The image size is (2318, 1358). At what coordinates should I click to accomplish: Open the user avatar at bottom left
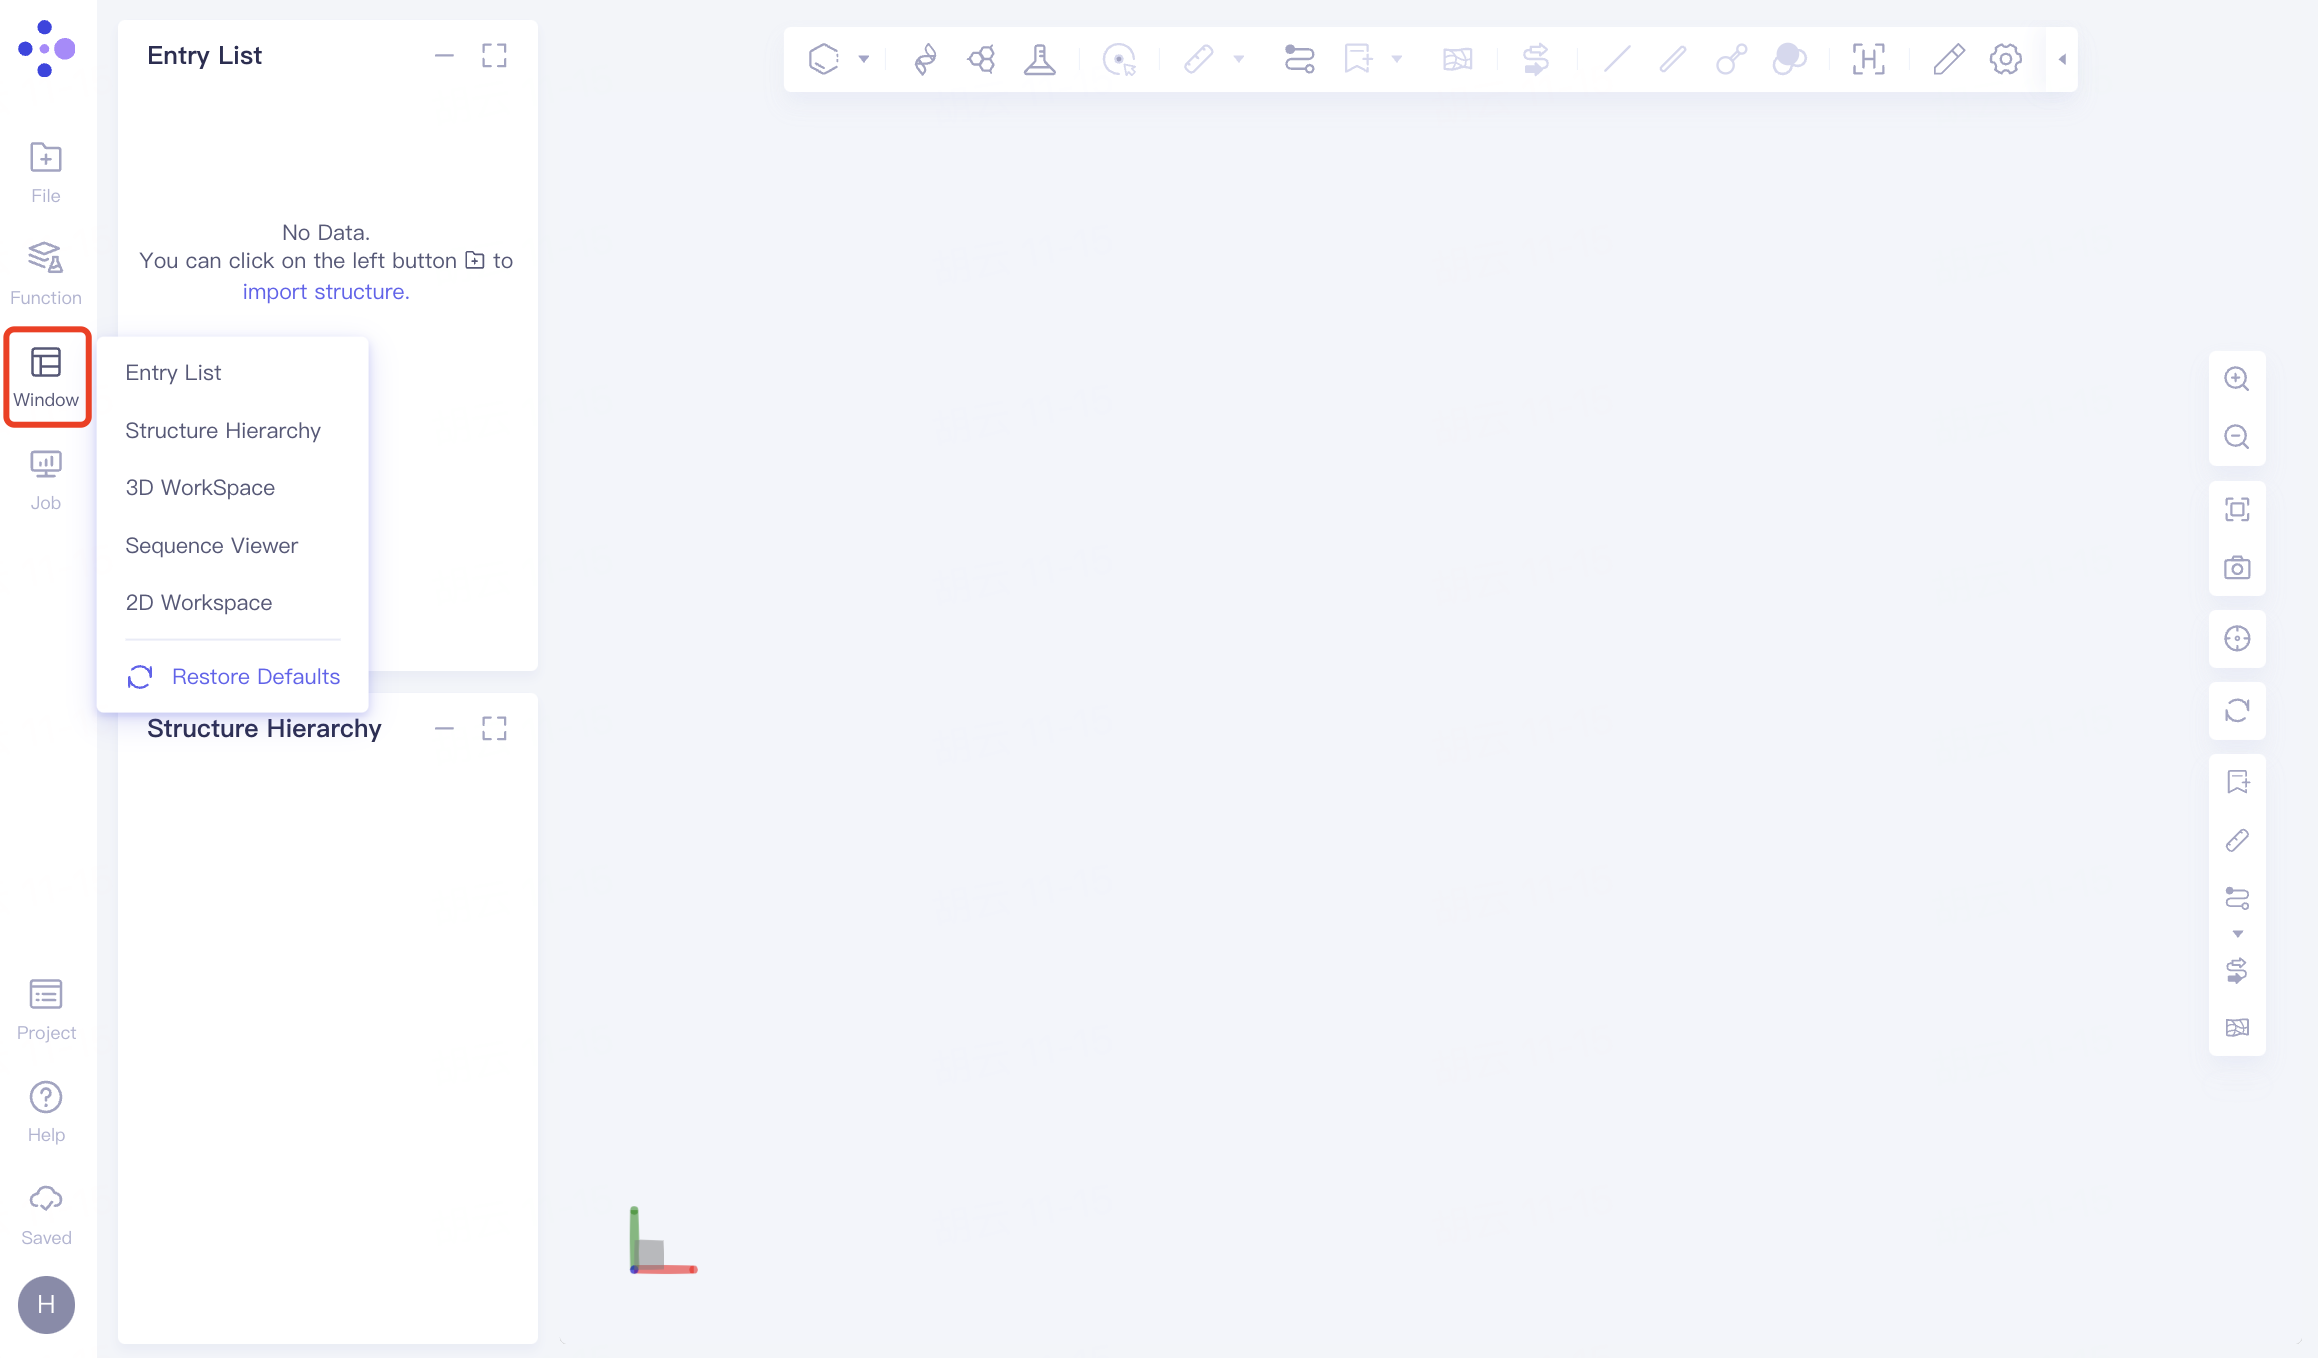(x=45, y=1304)
